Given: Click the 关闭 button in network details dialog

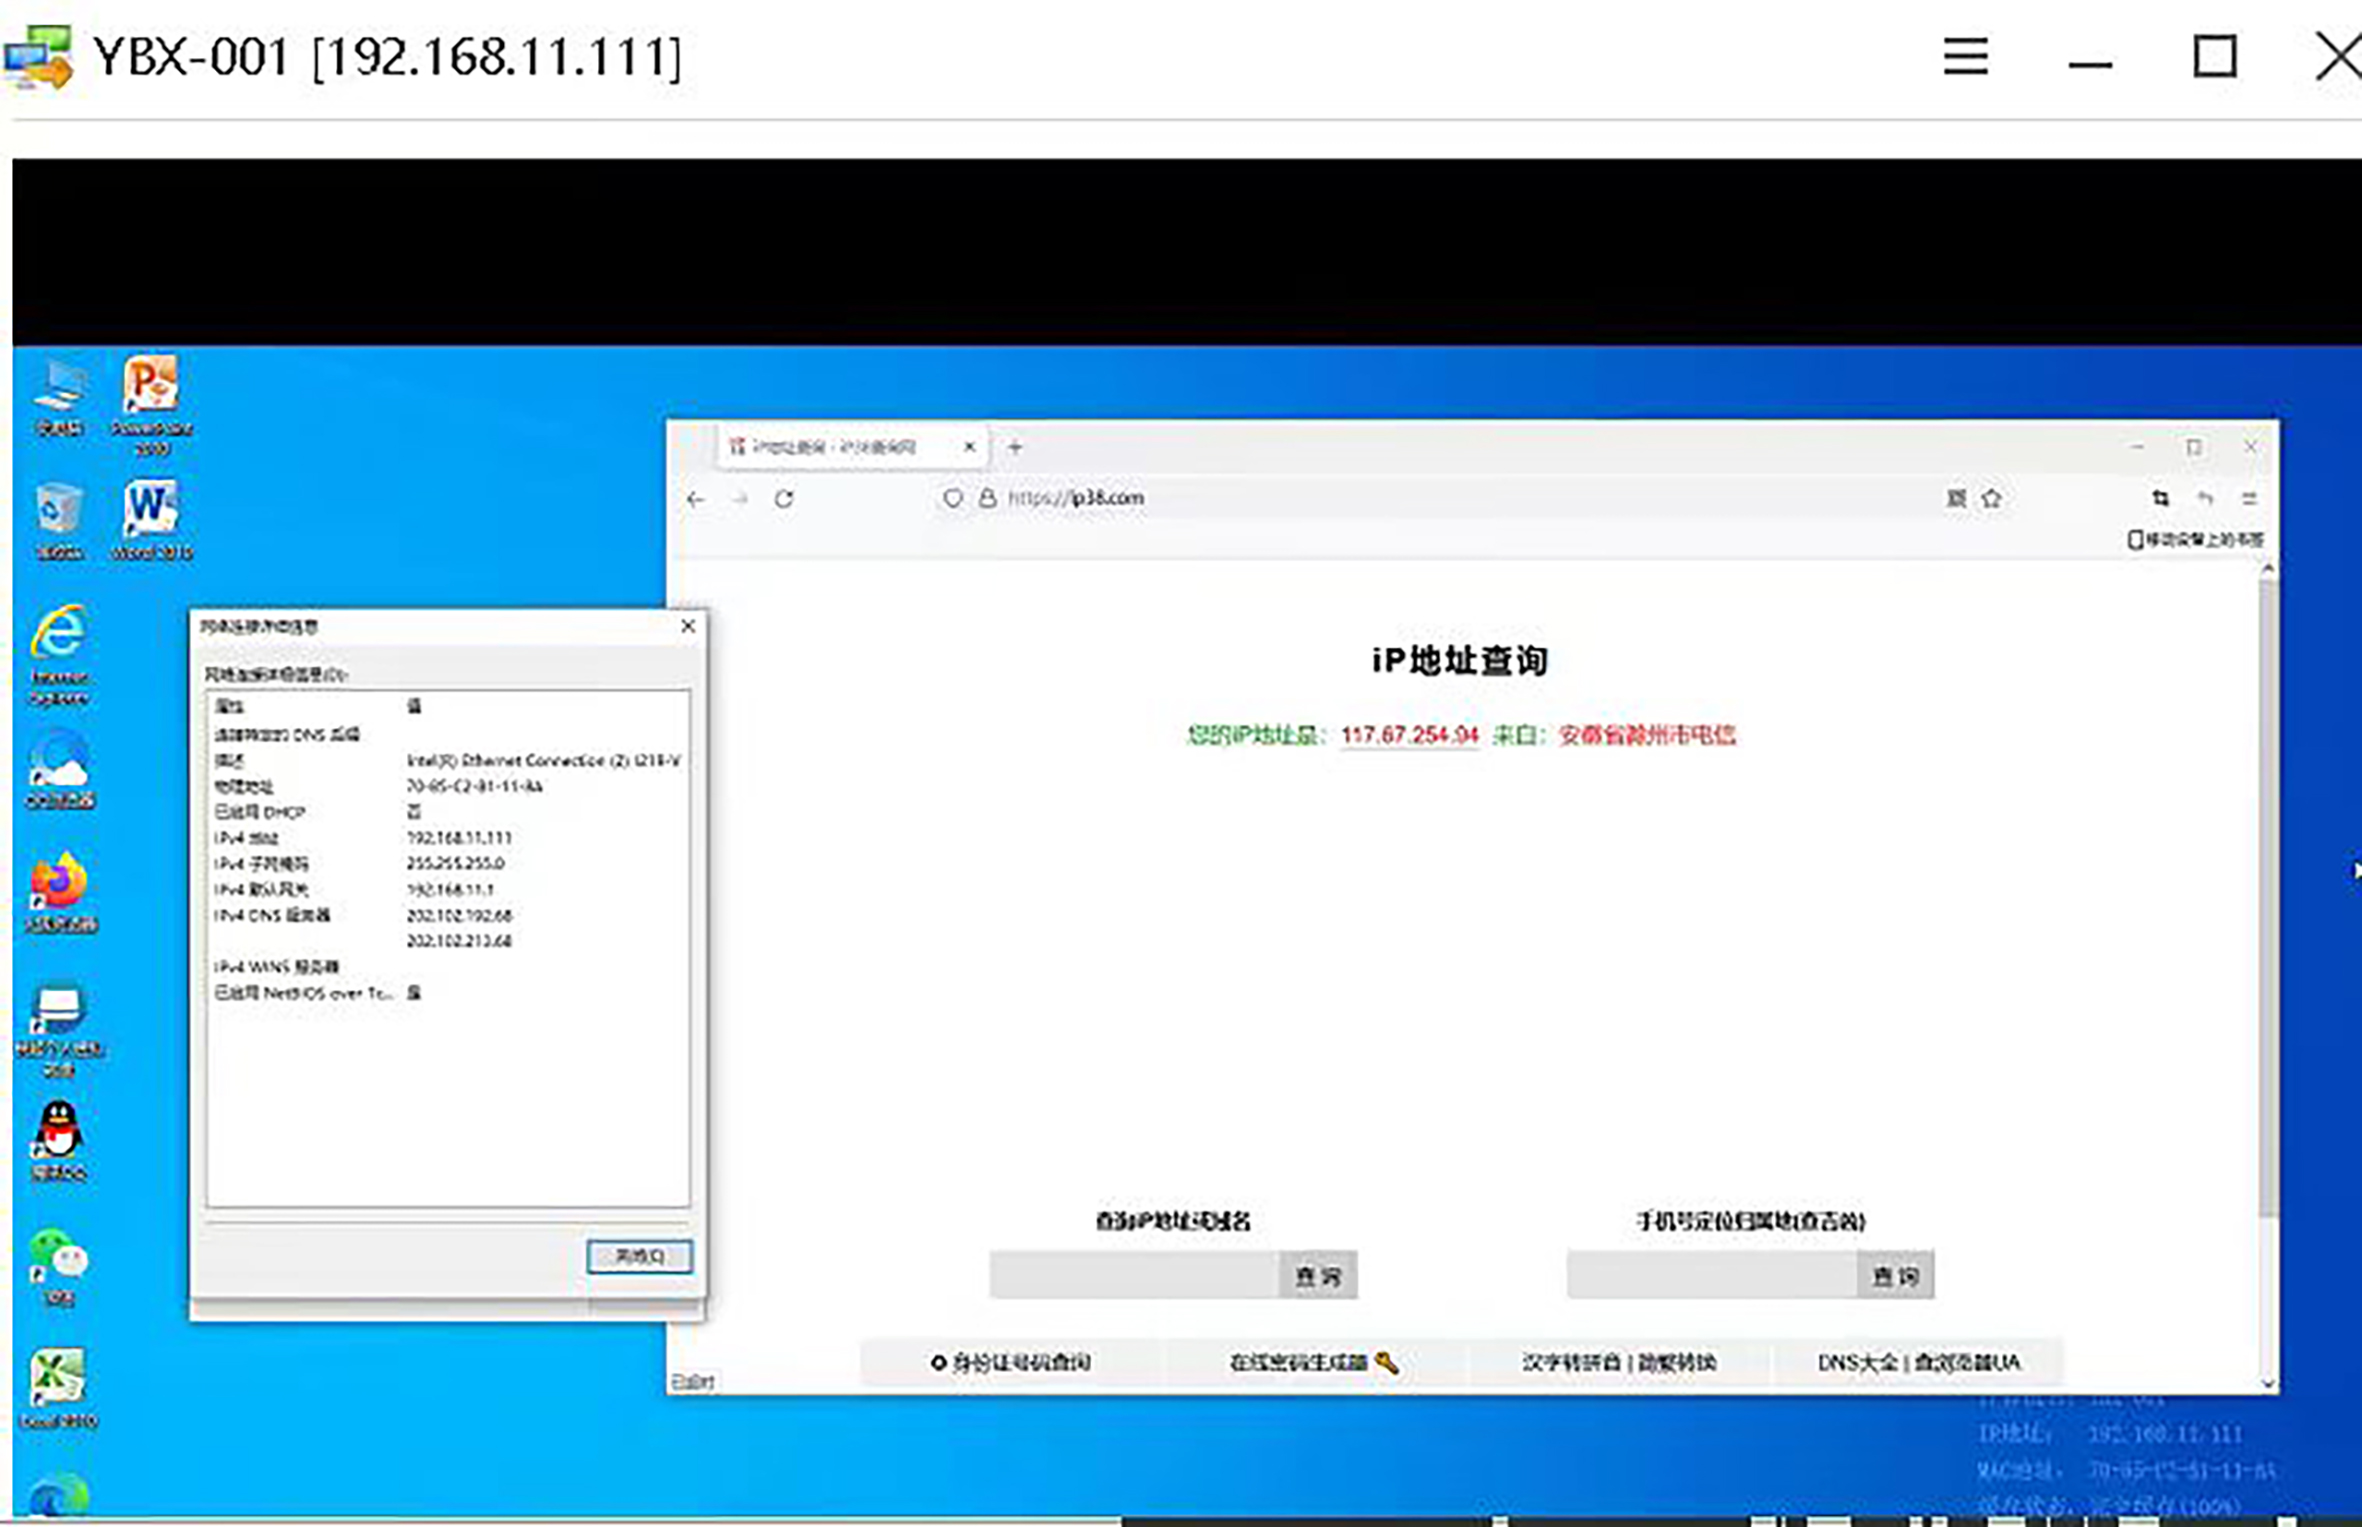Looking at the screenshot, I should point(639,1256).
